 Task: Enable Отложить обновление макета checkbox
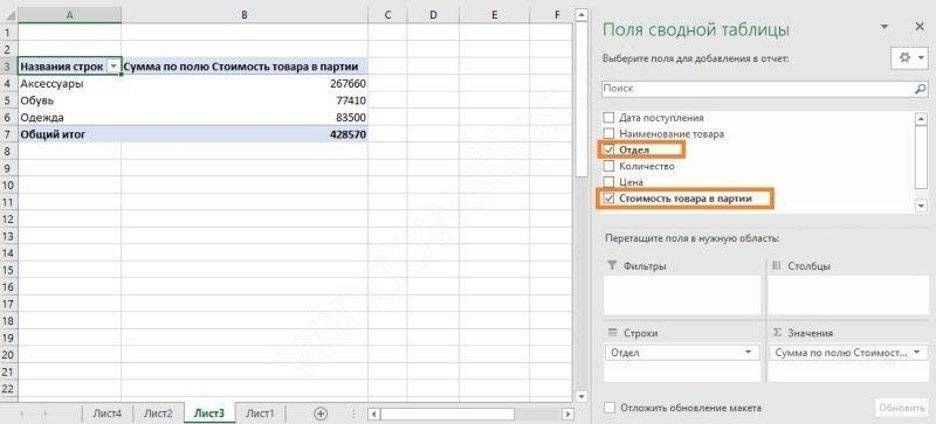(x=610, y=408)
